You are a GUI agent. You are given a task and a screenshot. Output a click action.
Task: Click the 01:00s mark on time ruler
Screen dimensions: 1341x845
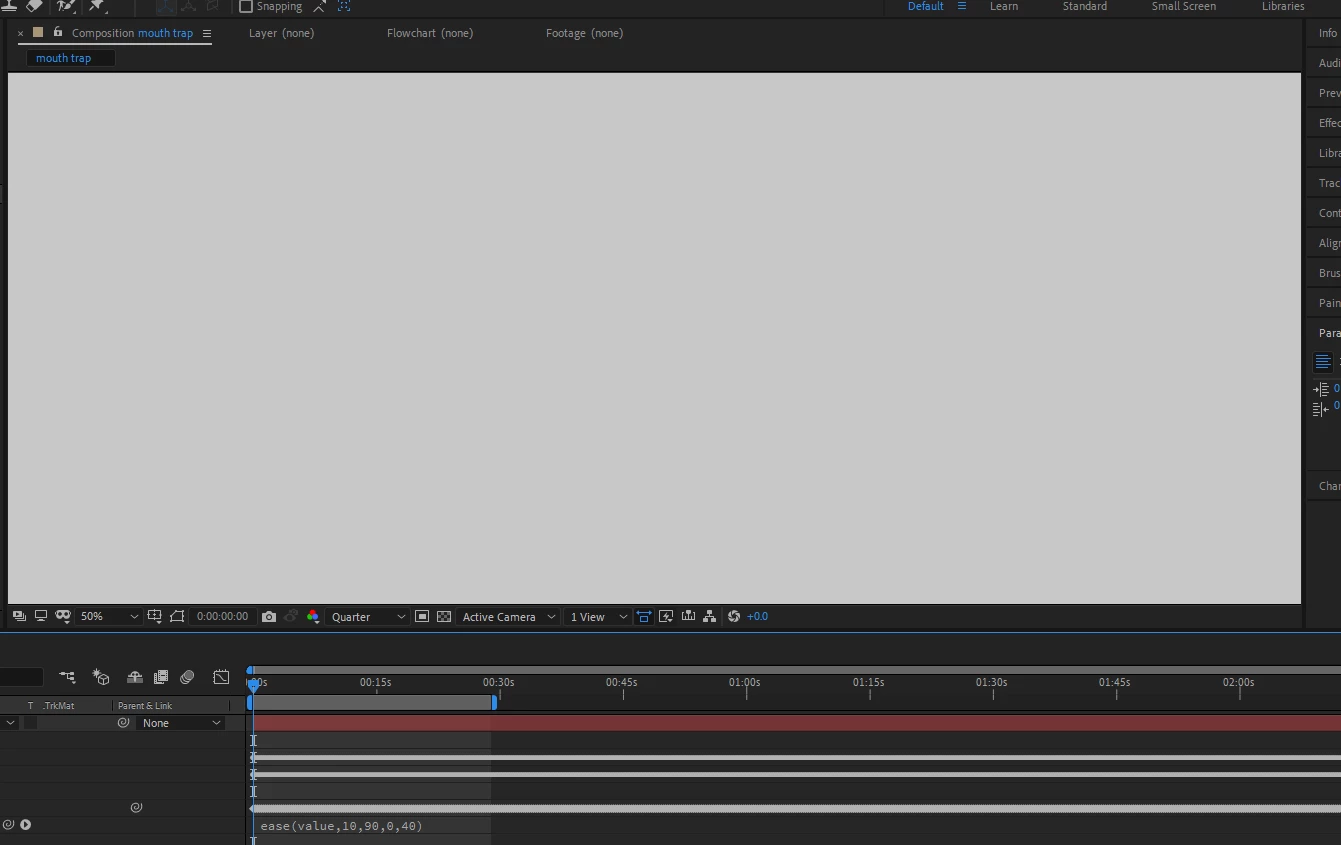pos(745,682)
